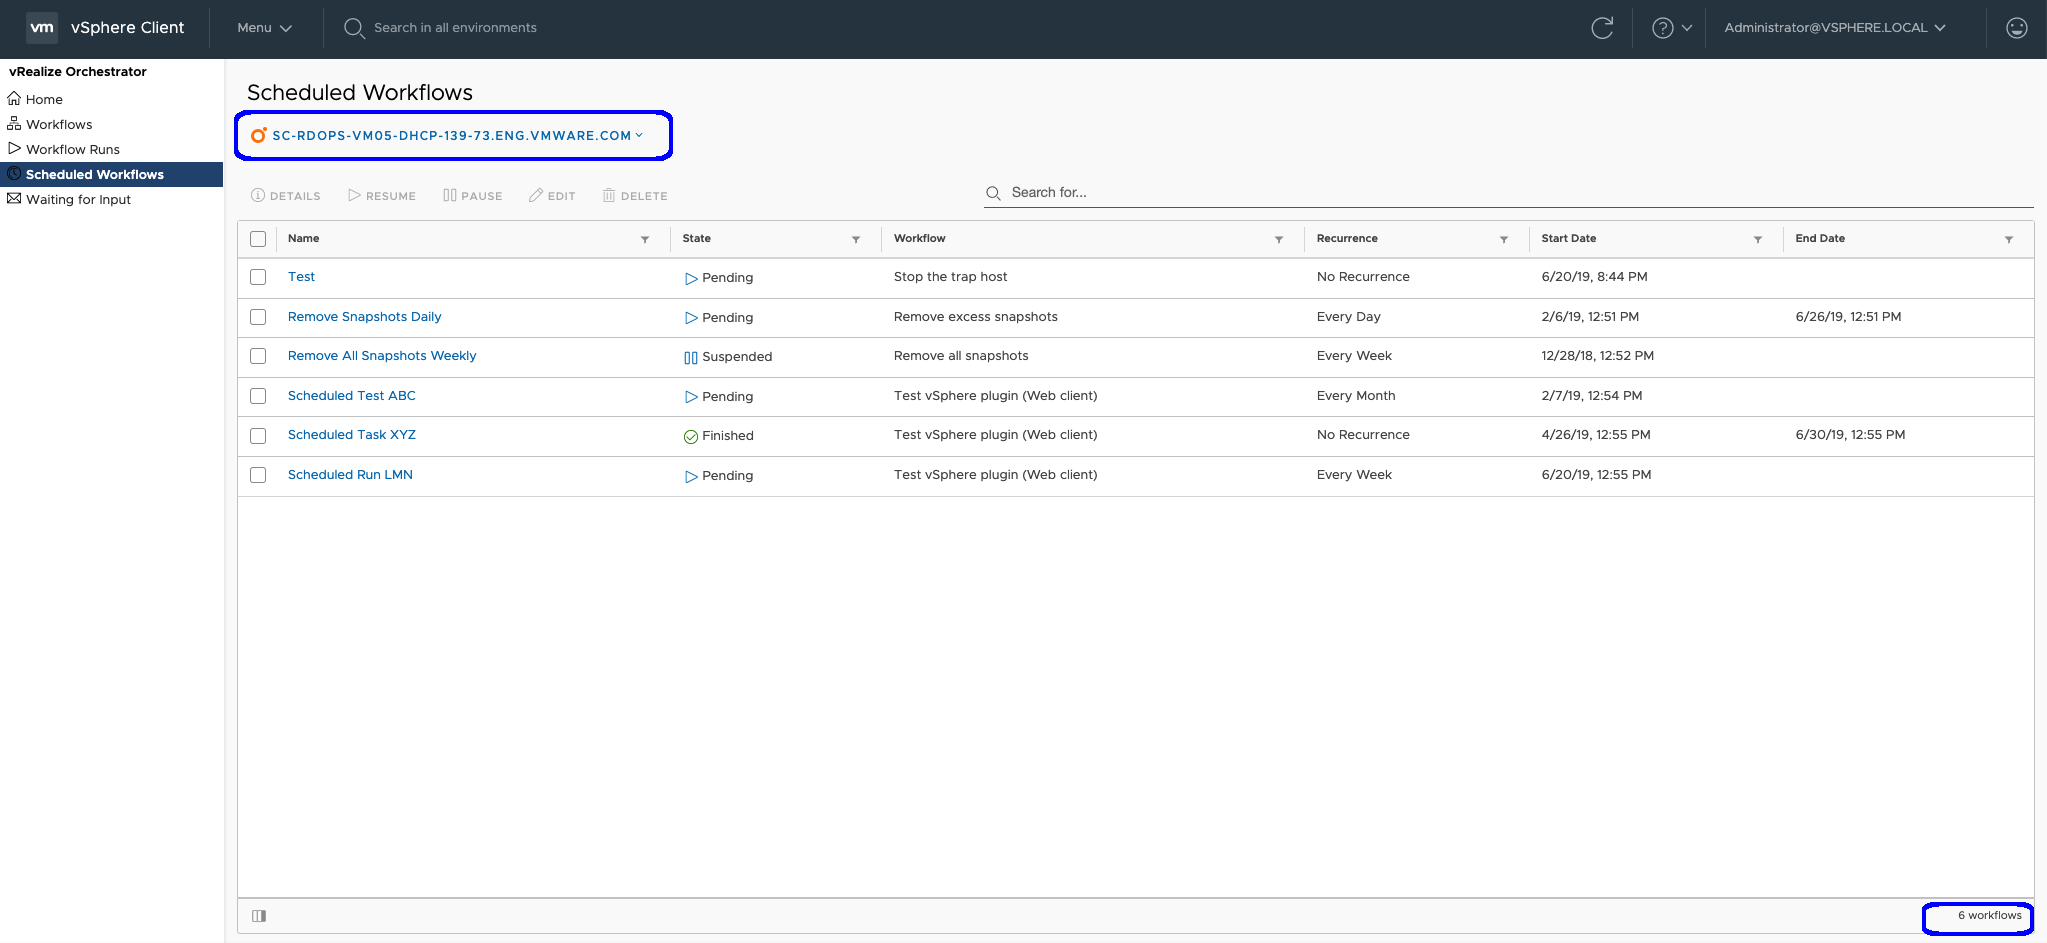Click the refresh icon in top bar
The height and width of the screenshot is (943, 2047).
[x=1602, y=28]
